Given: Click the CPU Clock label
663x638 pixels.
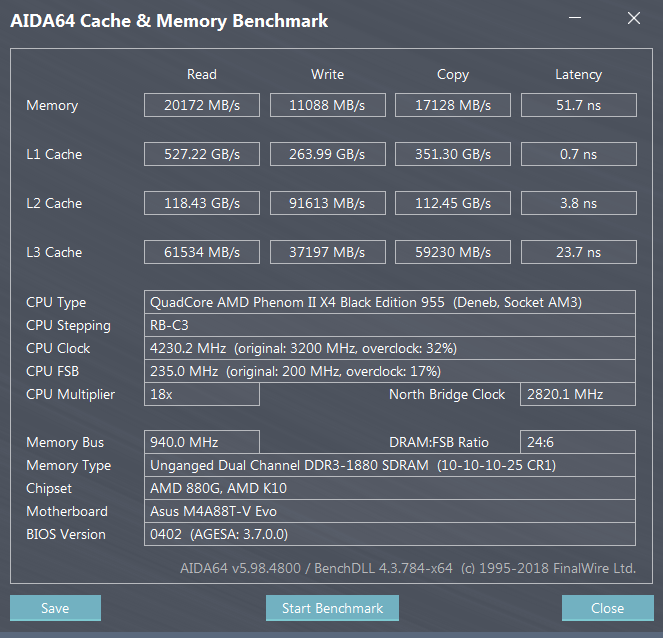Looking at the screenshot, I should (x=58, y=348).
